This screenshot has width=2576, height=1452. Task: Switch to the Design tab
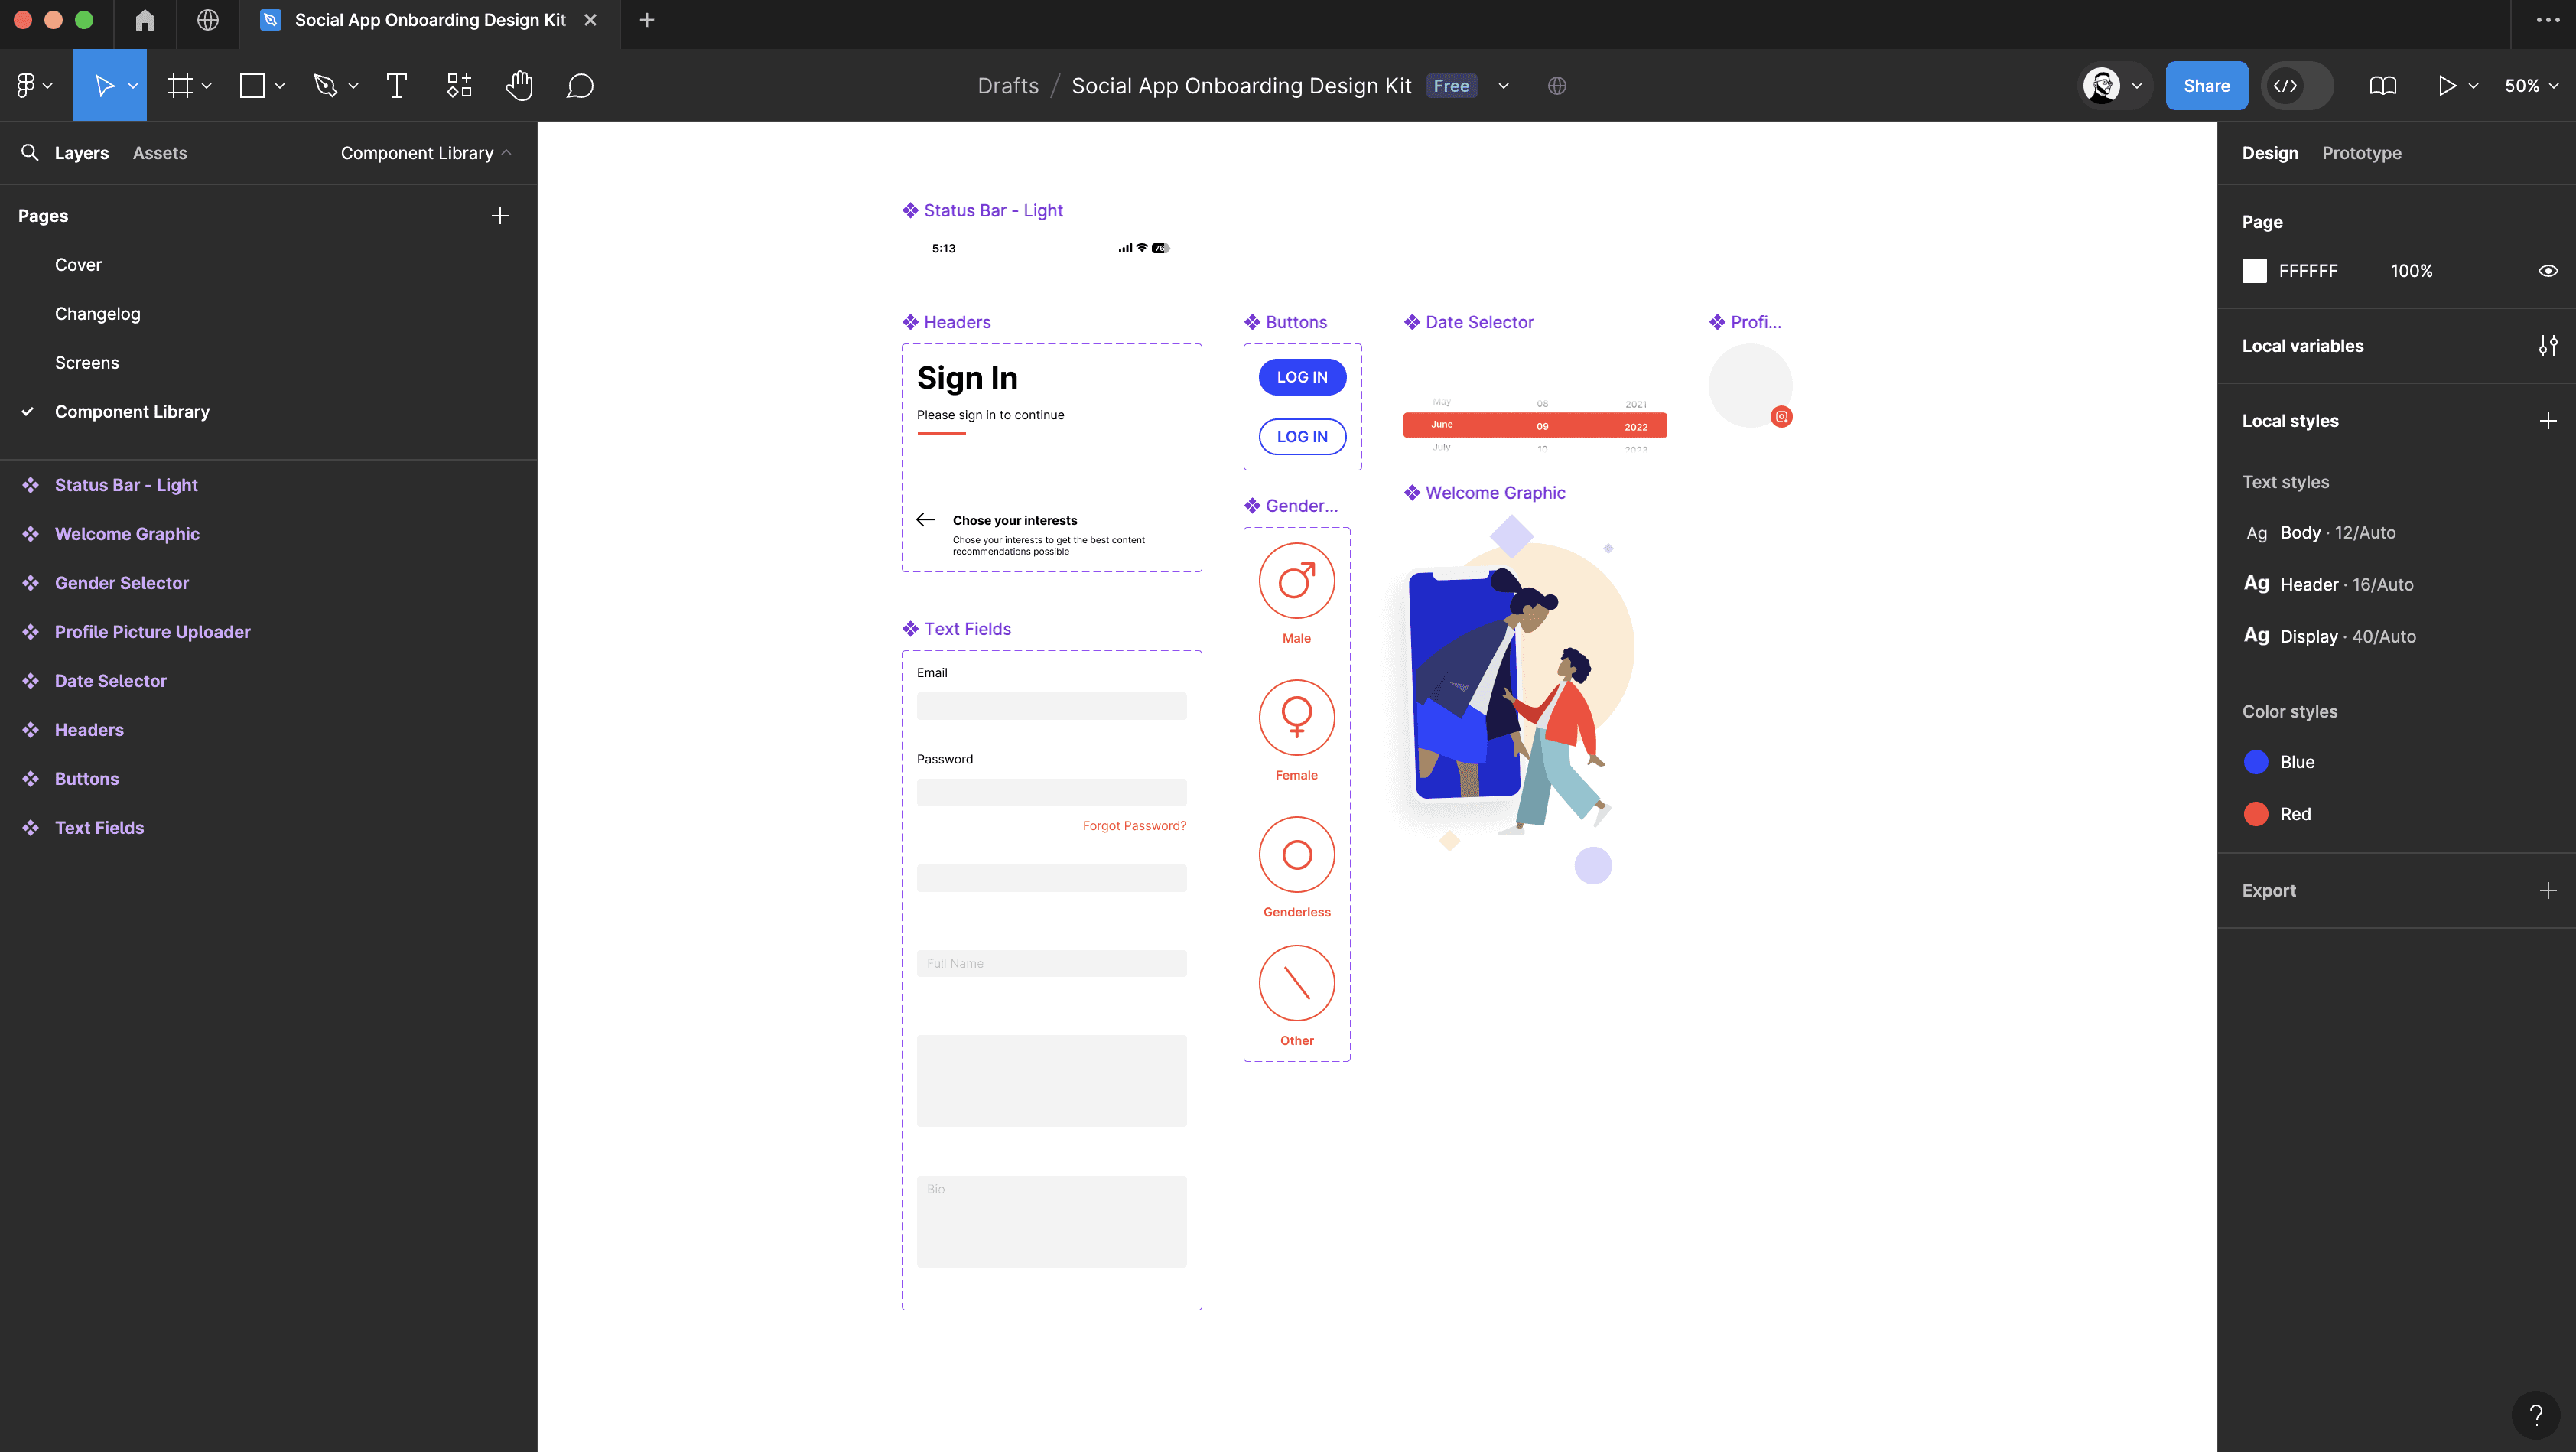pos(2270,153)
